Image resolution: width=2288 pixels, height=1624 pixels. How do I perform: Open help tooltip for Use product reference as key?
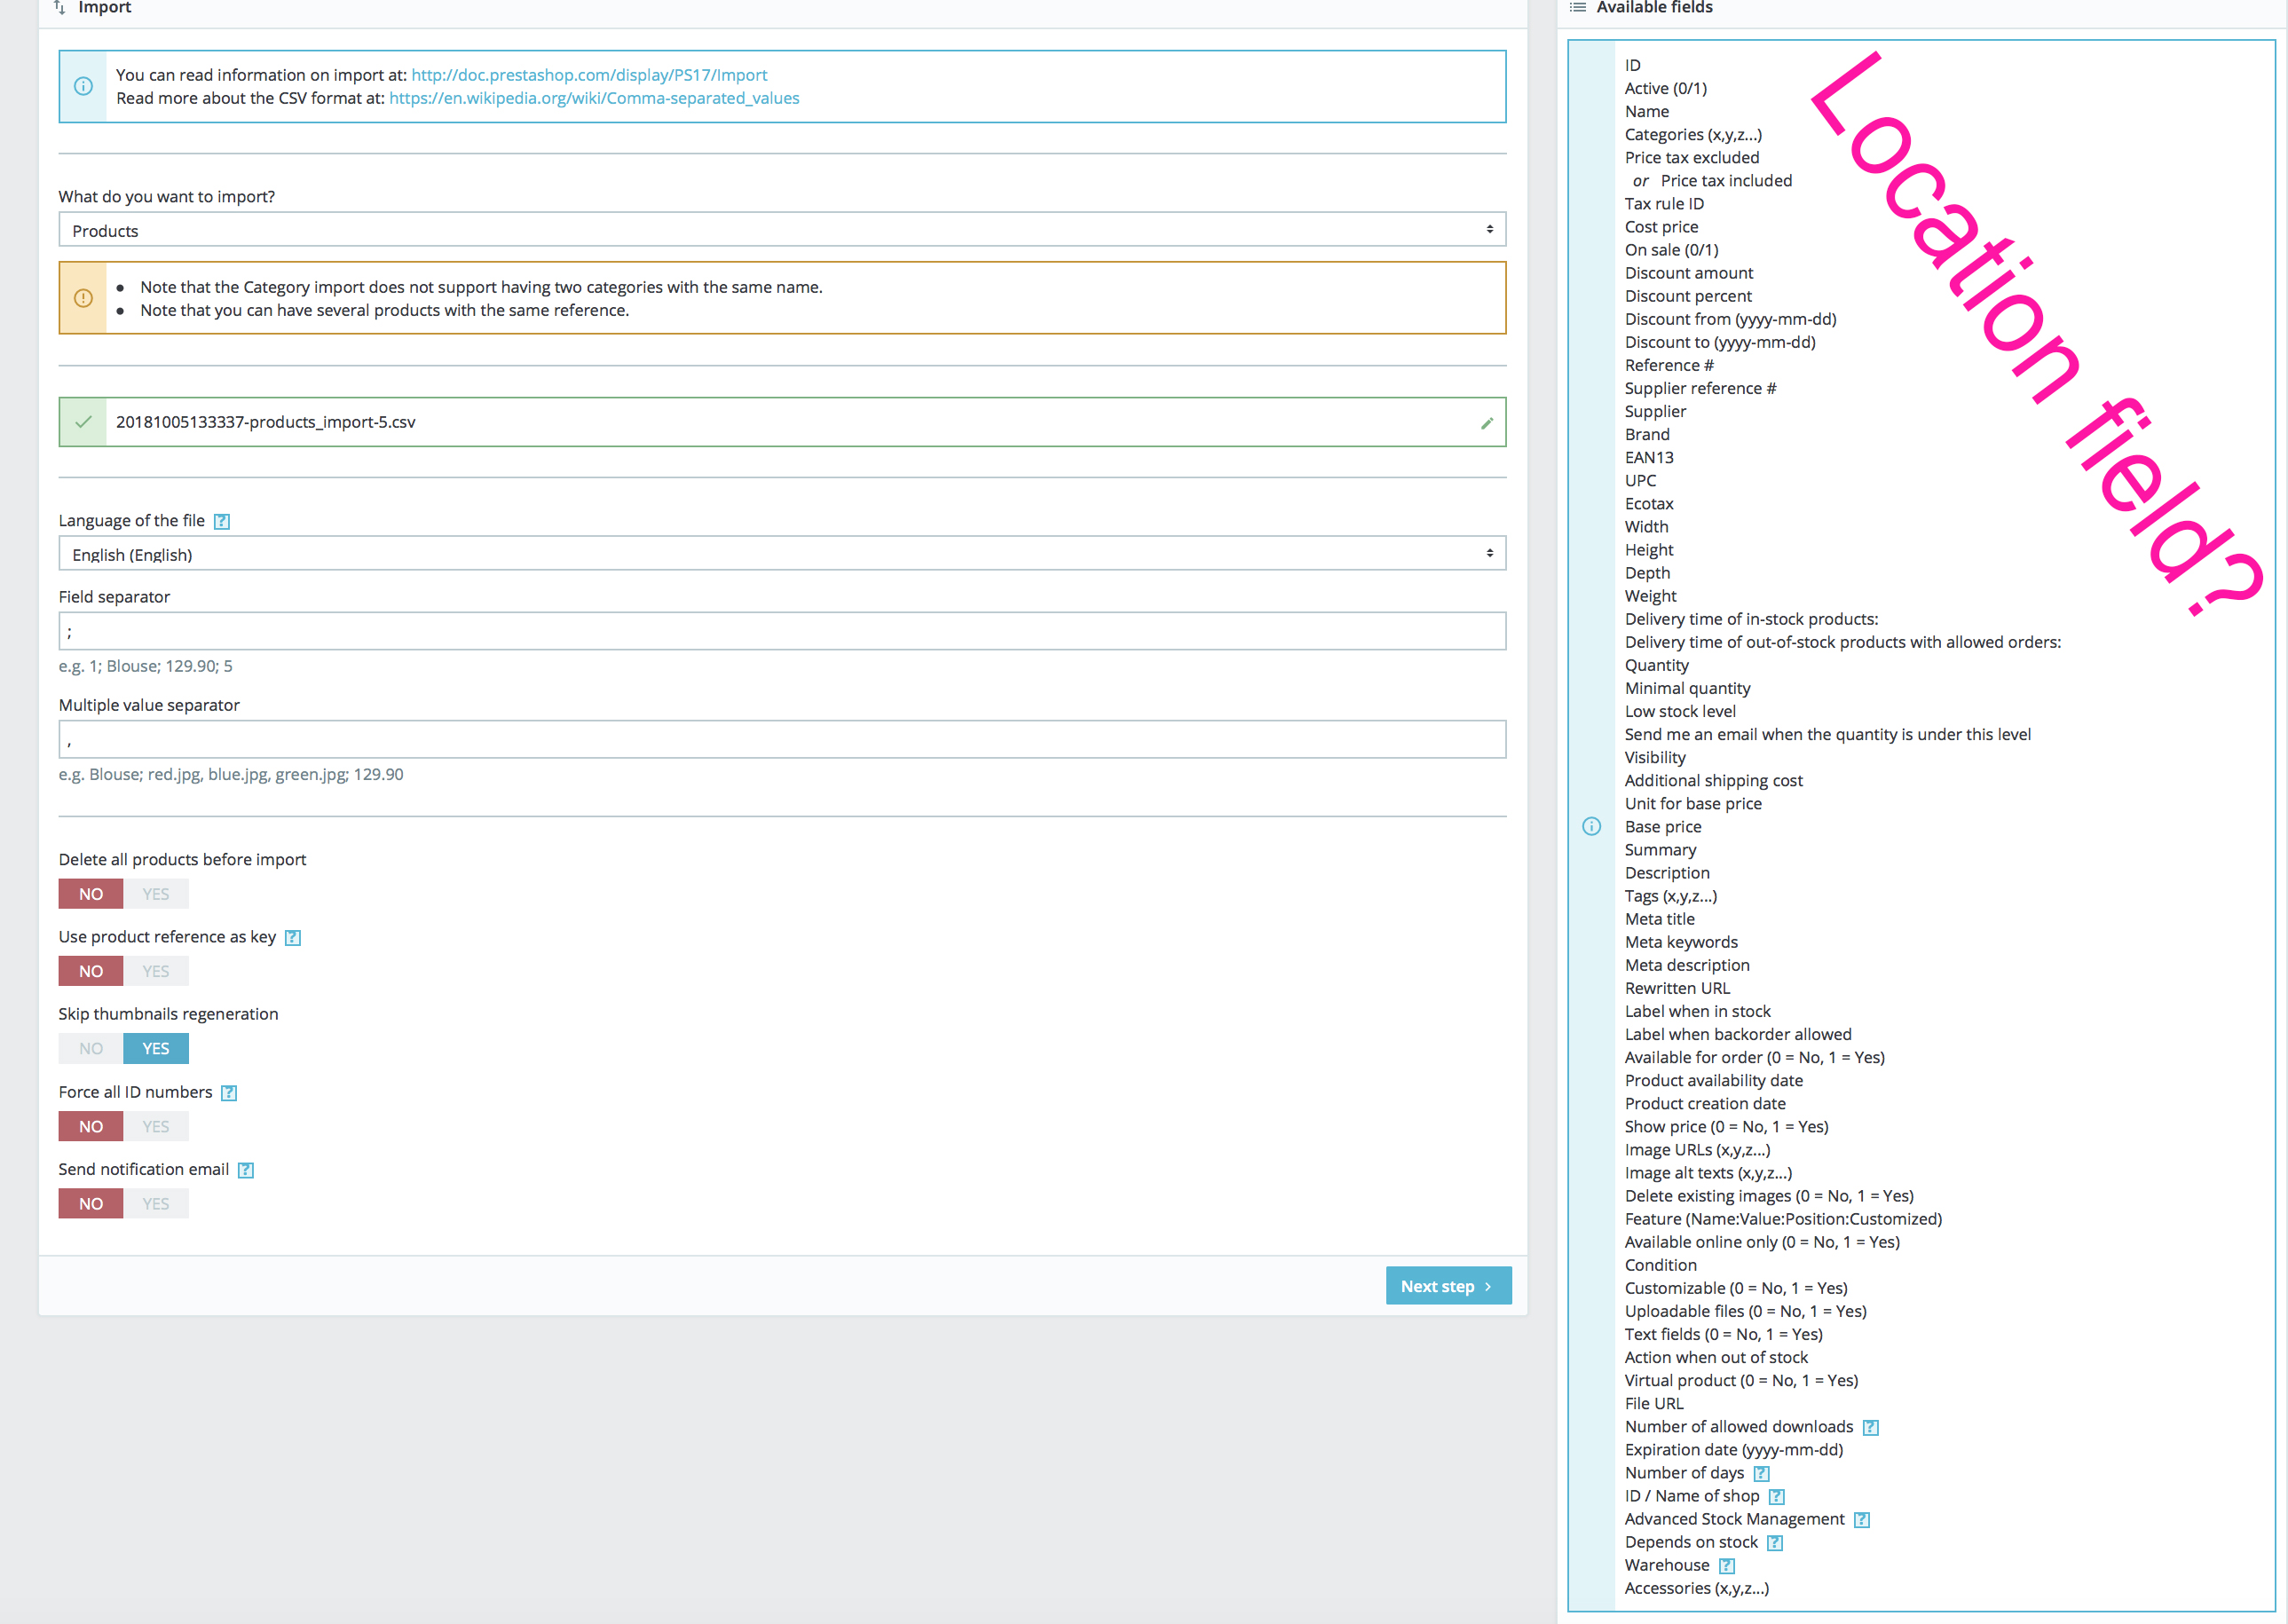(x=292, y=937)
